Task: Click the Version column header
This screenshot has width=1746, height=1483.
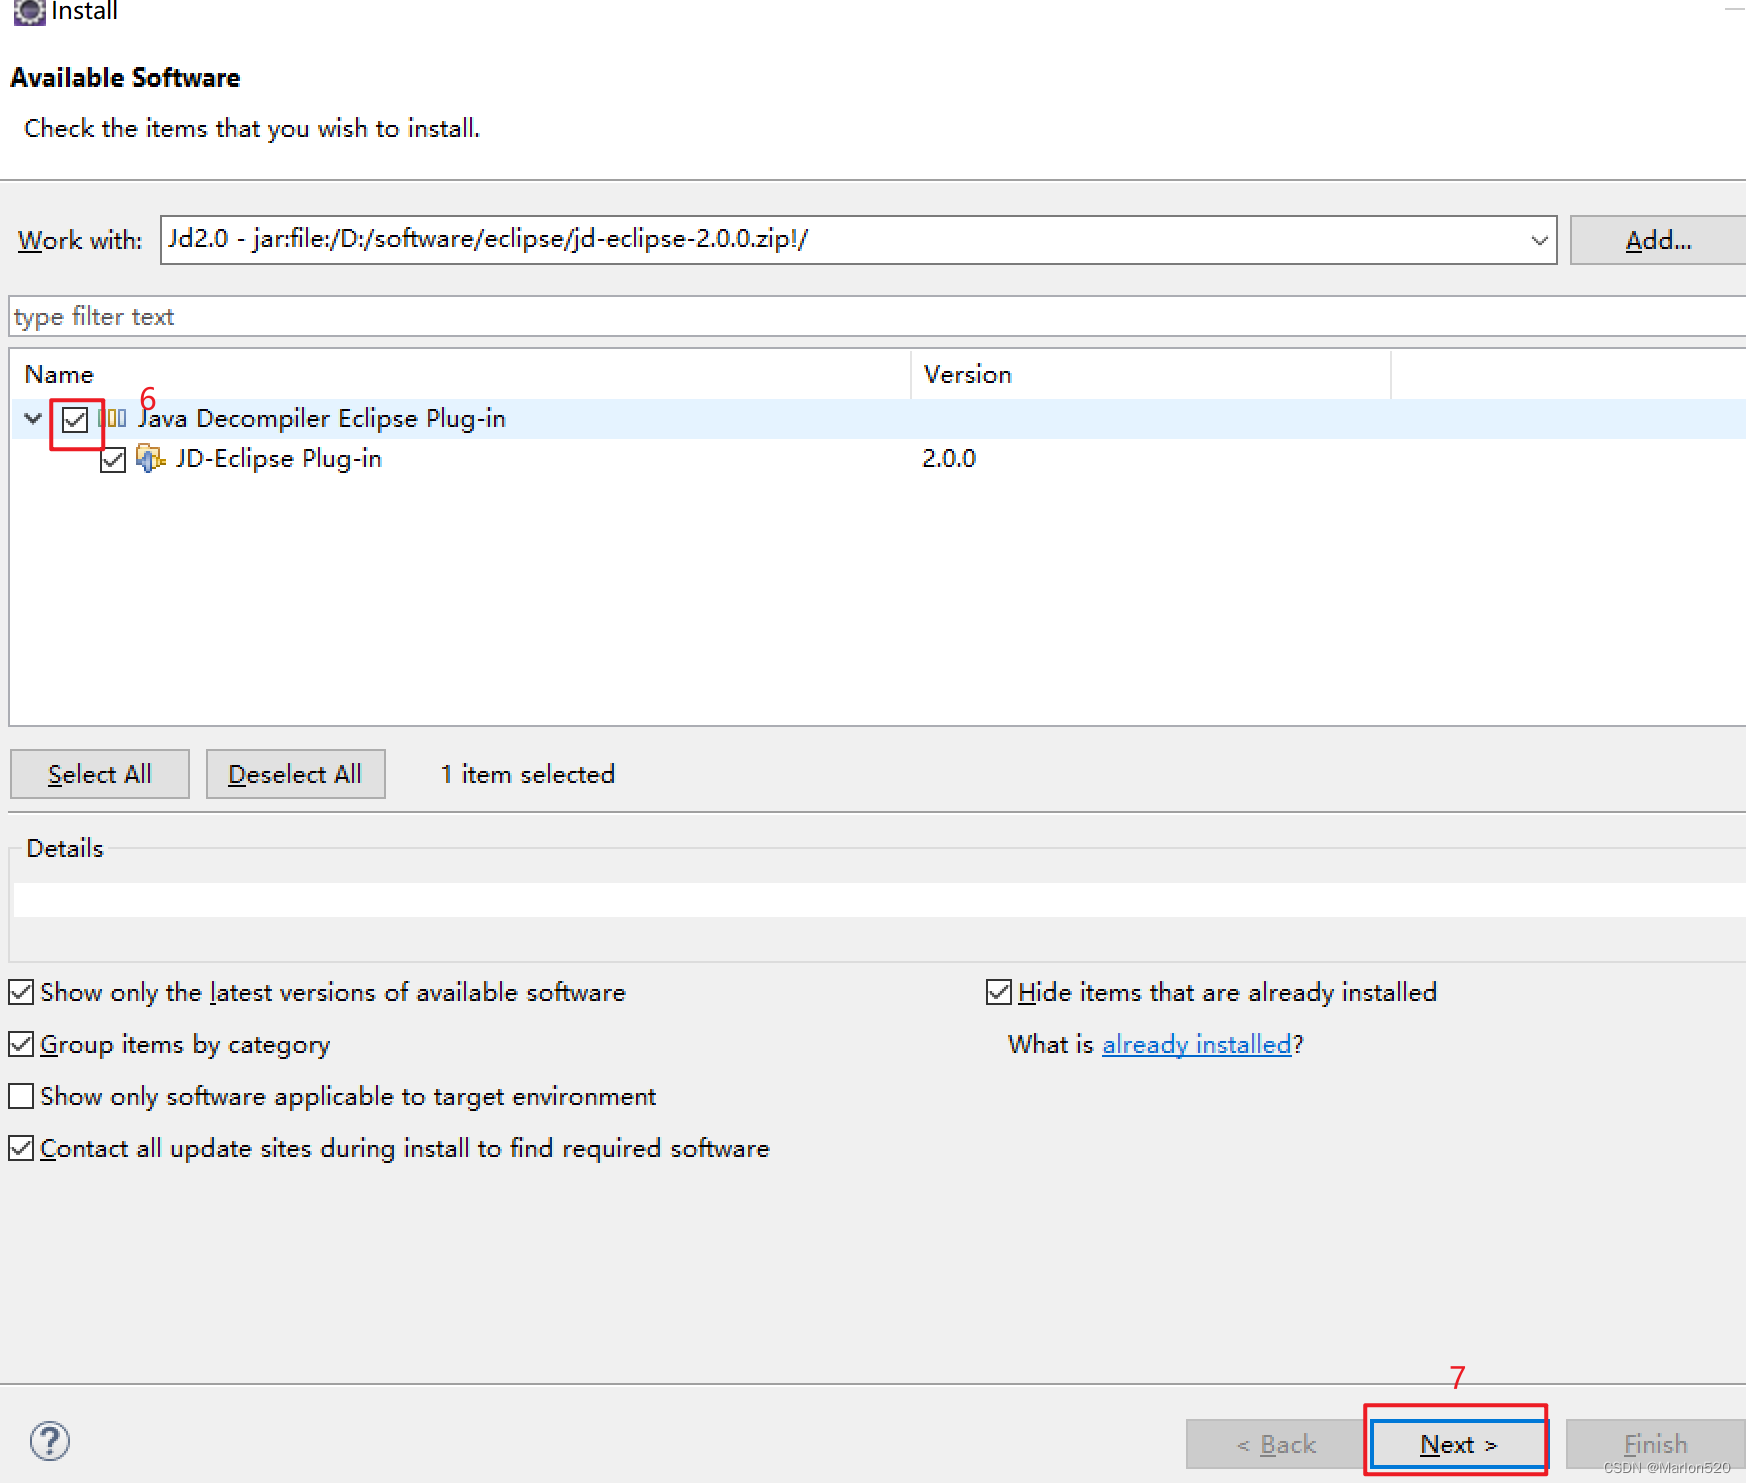Action: 1151,374
